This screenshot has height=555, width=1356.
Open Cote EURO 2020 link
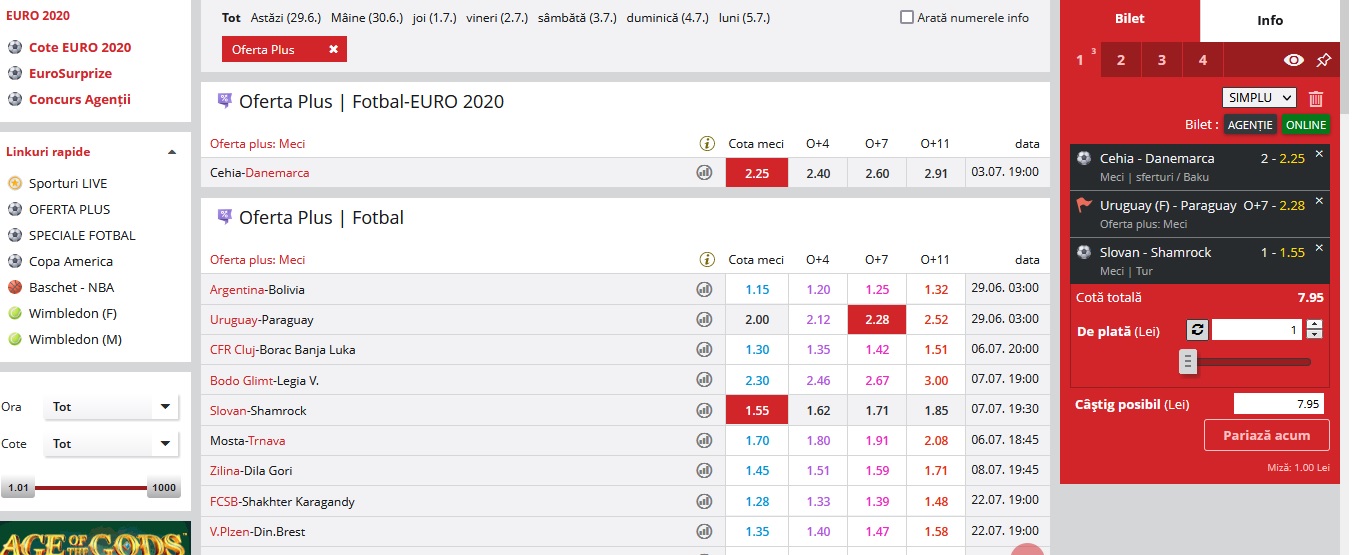80,47
